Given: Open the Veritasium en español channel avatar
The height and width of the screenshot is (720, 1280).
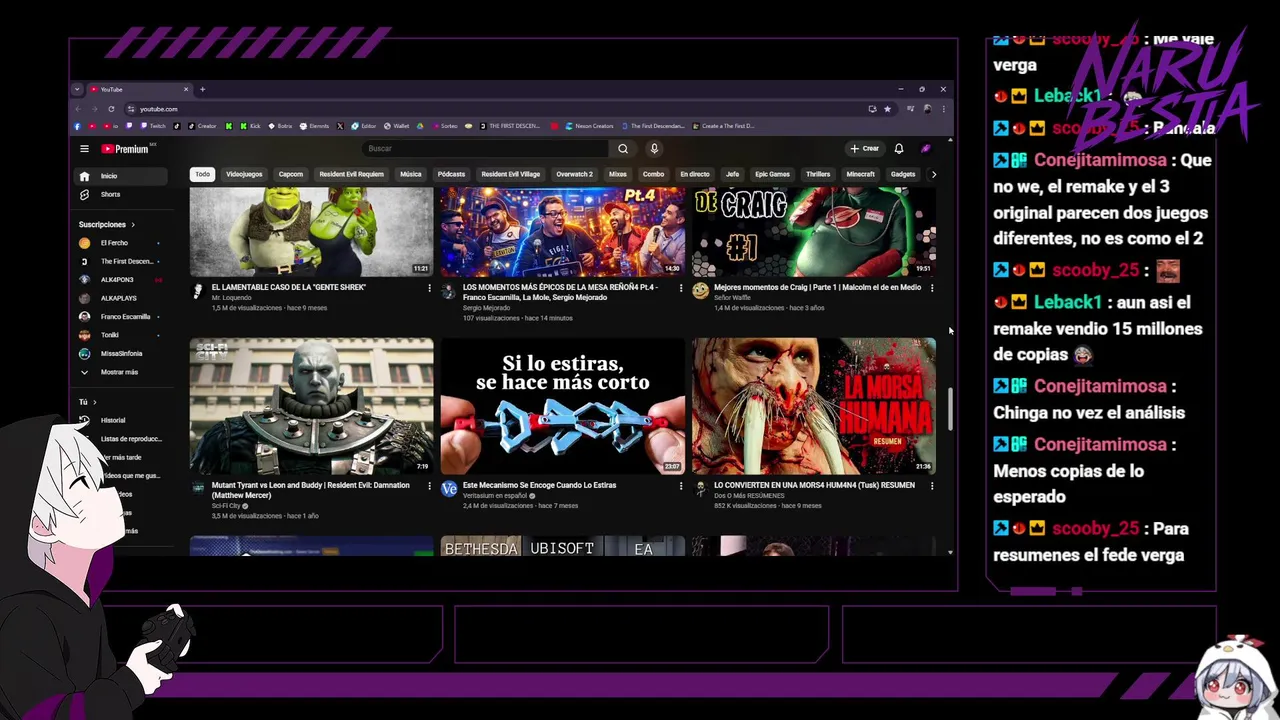Looking at the screenshot, I should (449, 489).
